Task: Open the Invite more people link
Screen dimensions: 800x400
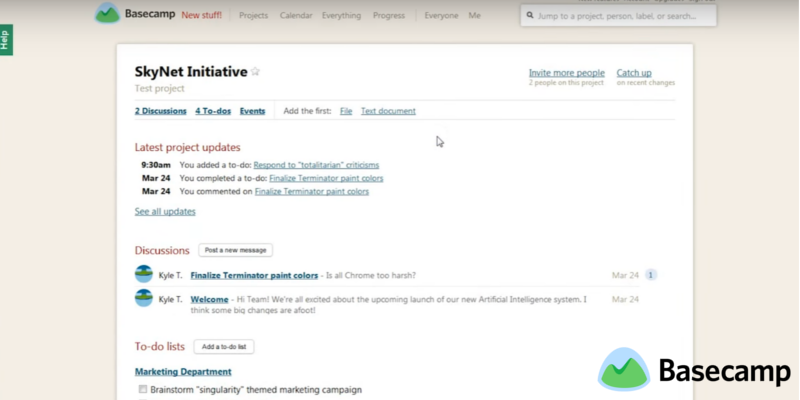Action: tap(566, 73)
